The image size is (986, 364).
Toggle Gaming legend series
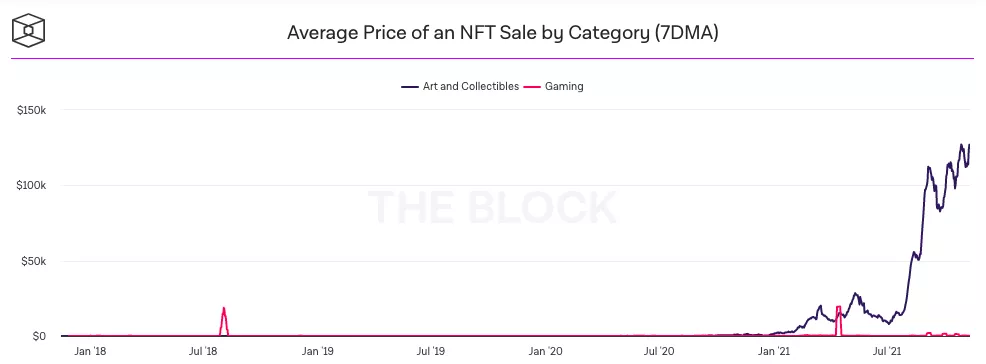(555, 86)
